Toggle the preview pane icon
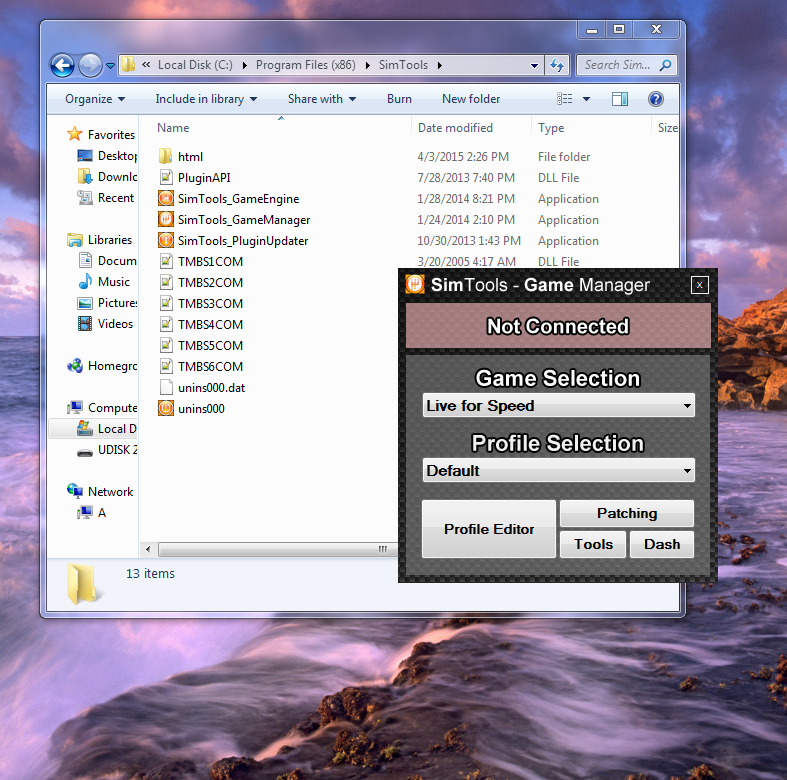The width and height of the screenshot is (787, 780). point(620,99)
